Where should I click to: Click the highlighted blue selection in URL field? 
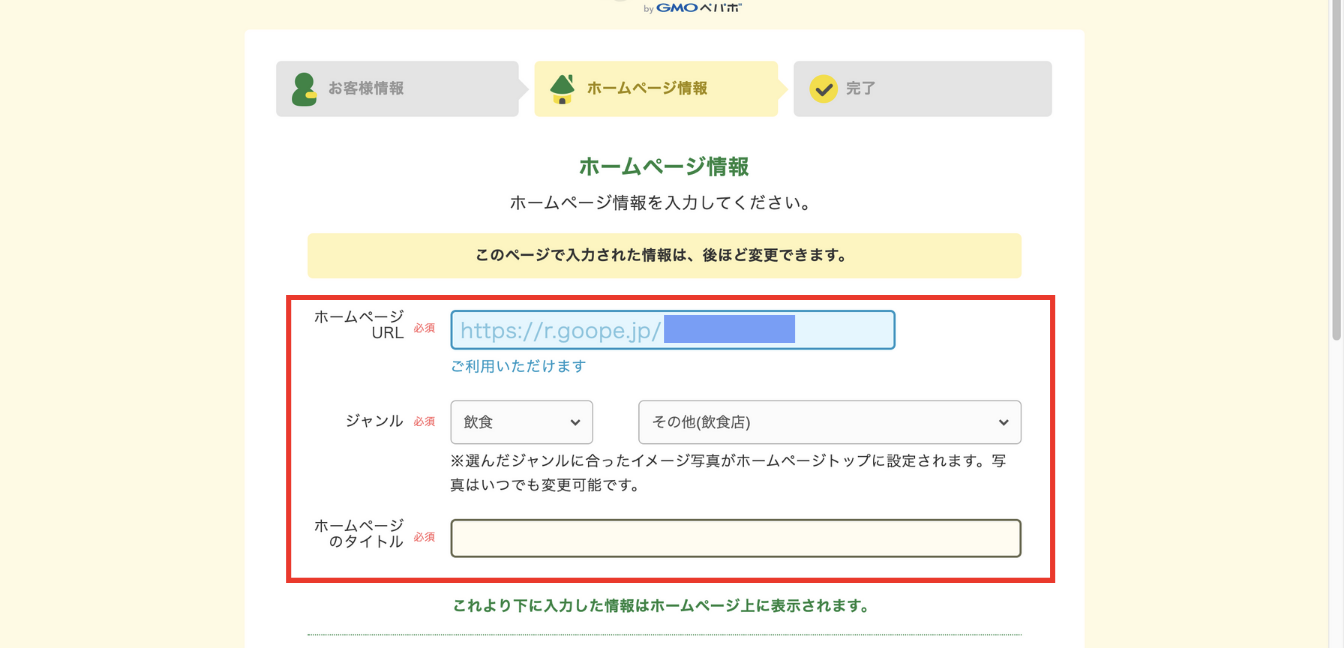coord(729,330)
